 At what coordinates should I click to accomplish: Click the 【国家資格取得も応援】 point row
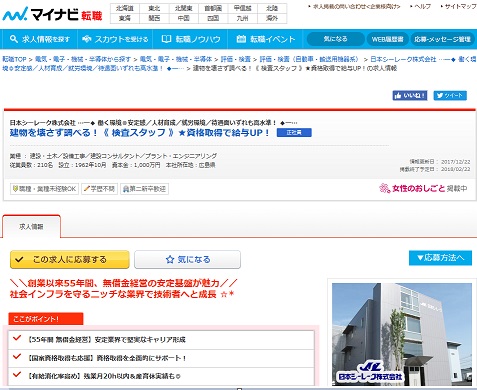161,358
